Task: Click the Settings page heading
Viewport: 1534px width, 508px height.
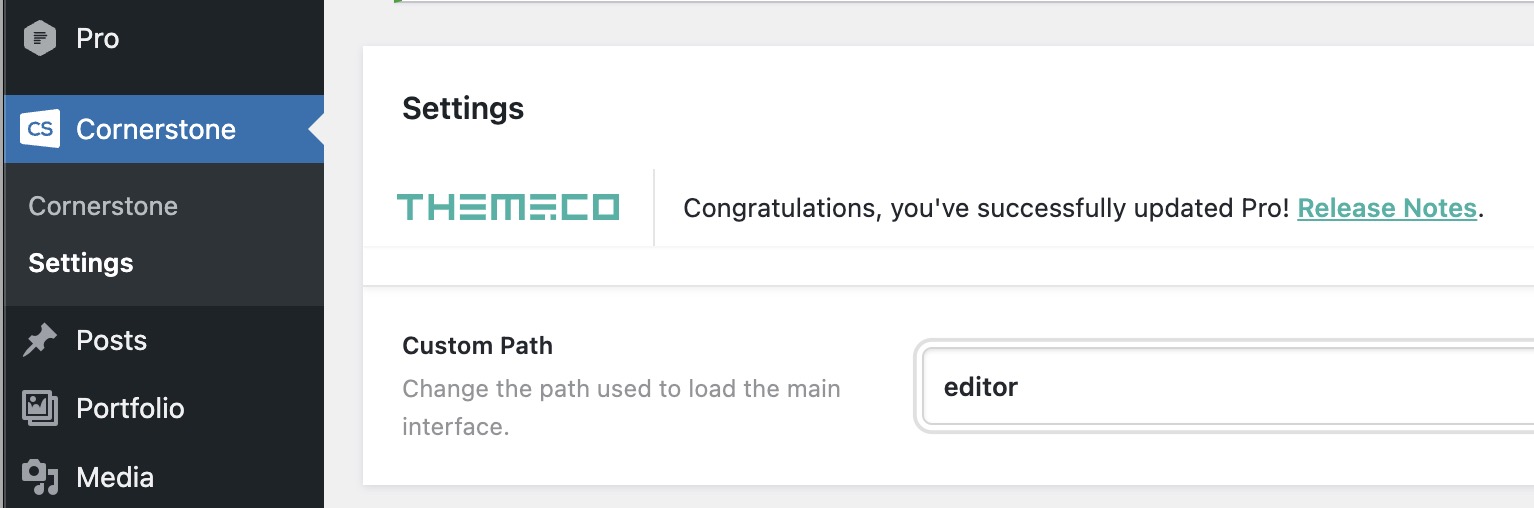Action: pyautogui.click(x=463, y=108)
